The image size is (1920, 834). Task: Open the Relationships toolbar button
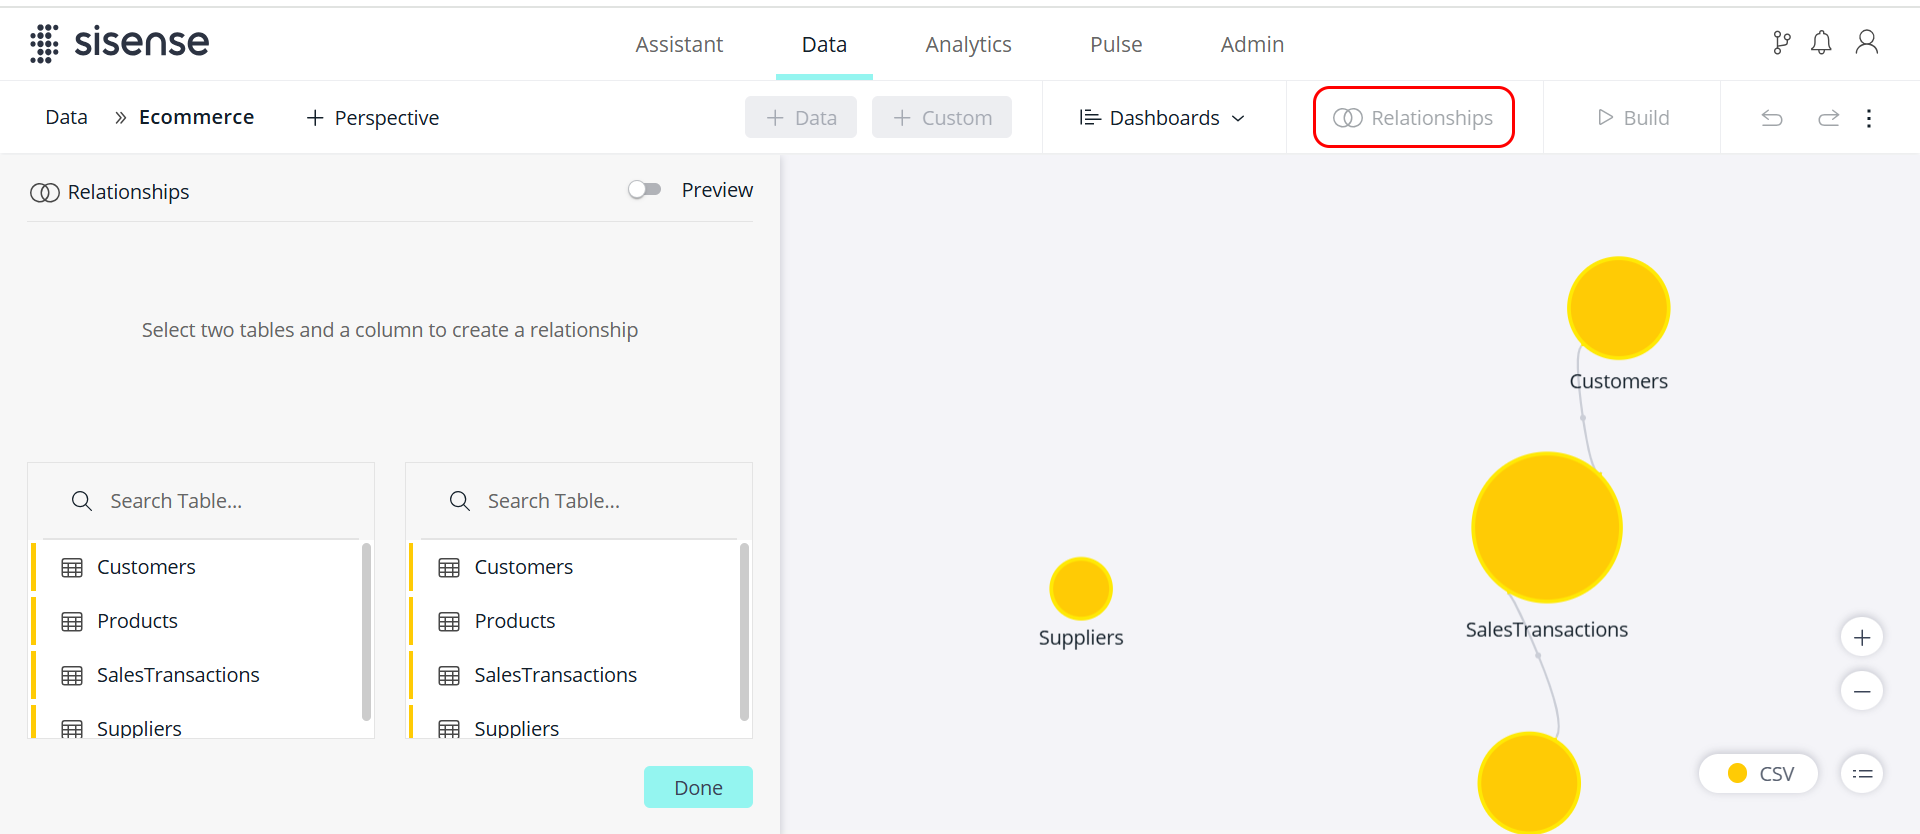[1413, 117]
